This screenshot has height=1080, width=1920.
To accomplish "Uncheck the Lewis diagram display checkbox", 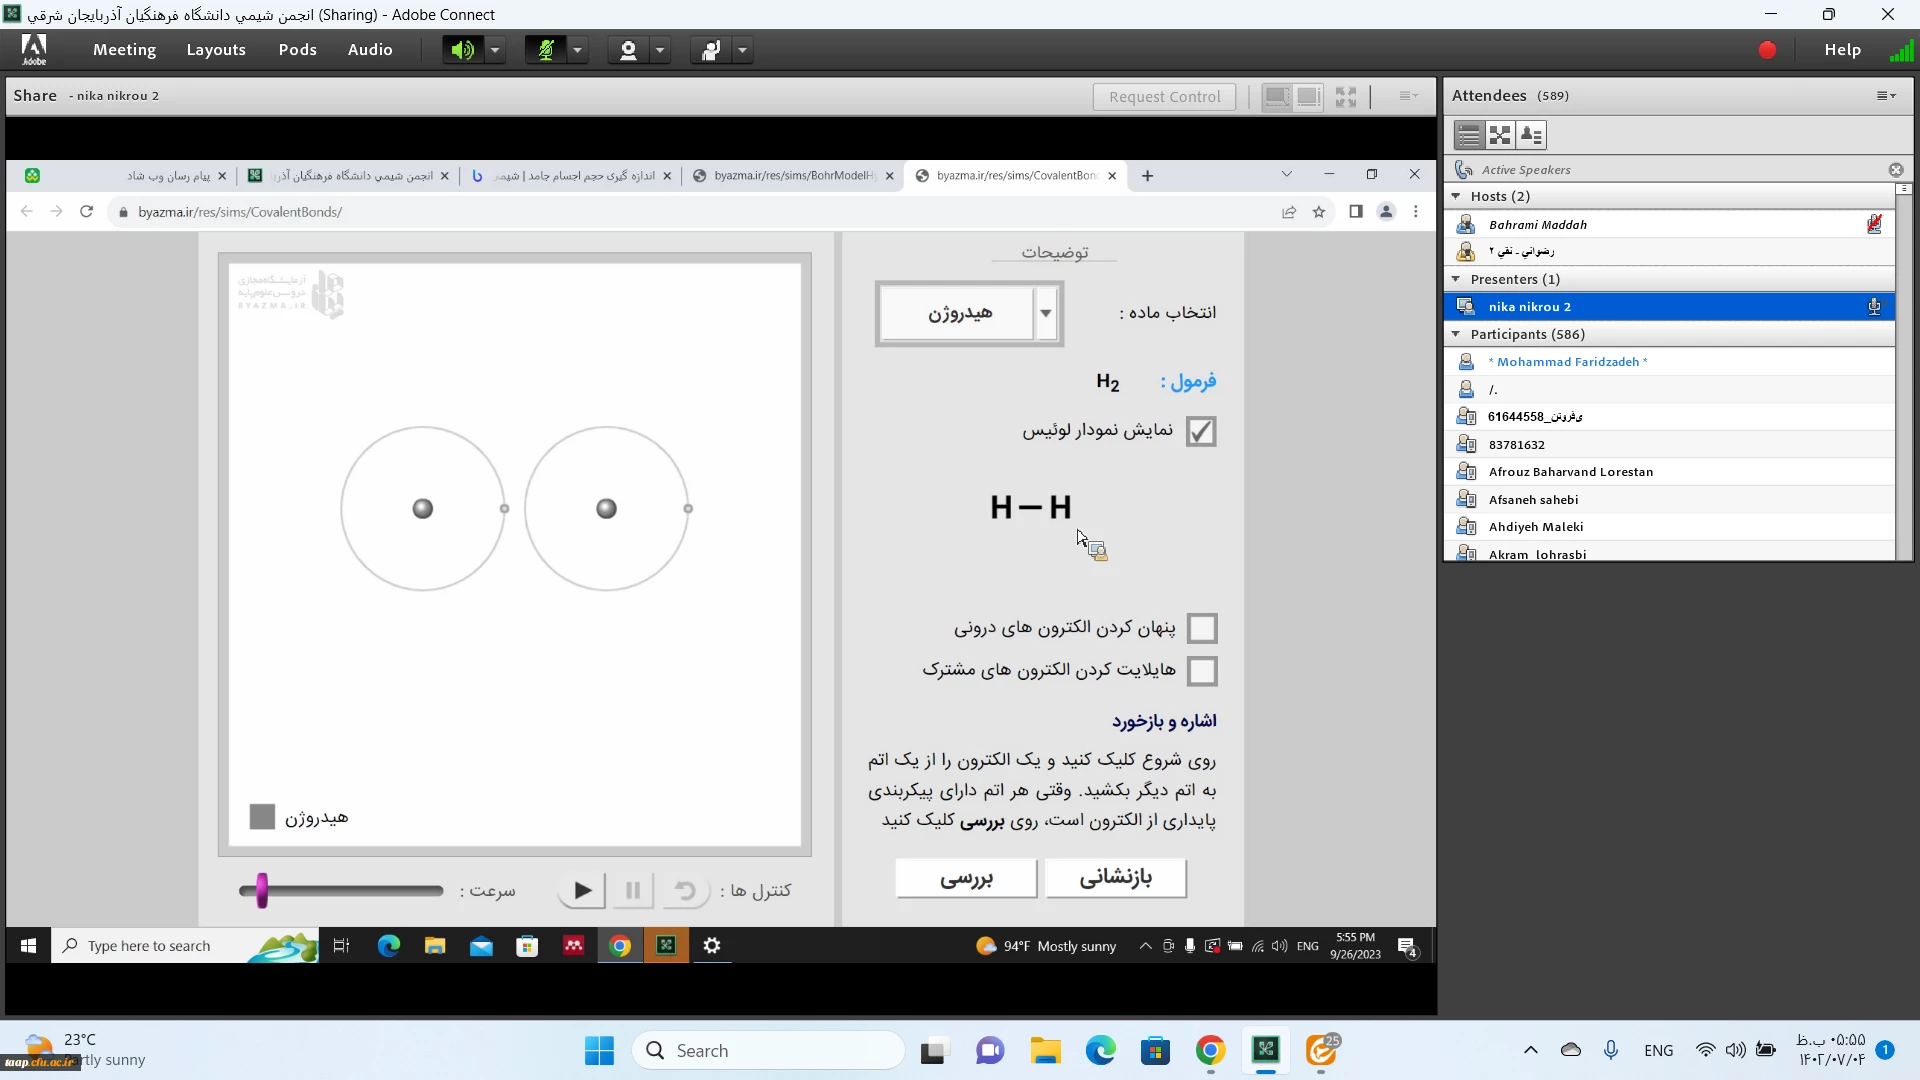I will pyautogui.click(x=1201, y=431).
